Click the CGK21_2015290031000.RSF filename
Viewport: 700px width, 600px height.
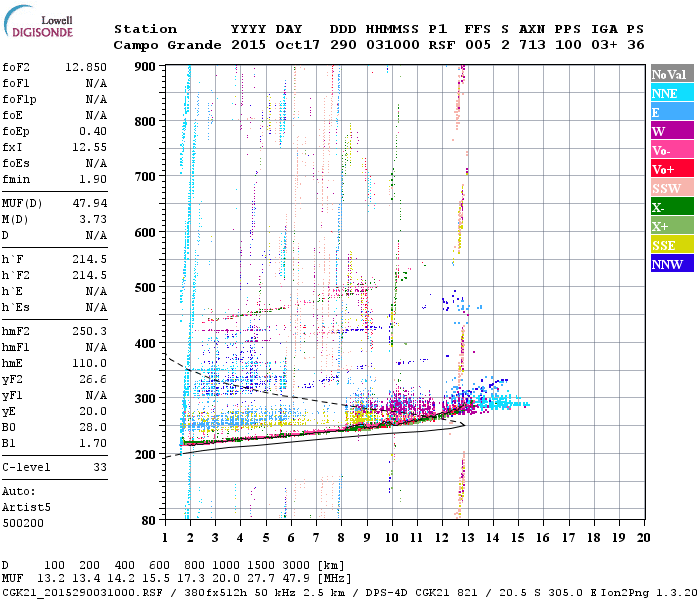click(82, 593)
